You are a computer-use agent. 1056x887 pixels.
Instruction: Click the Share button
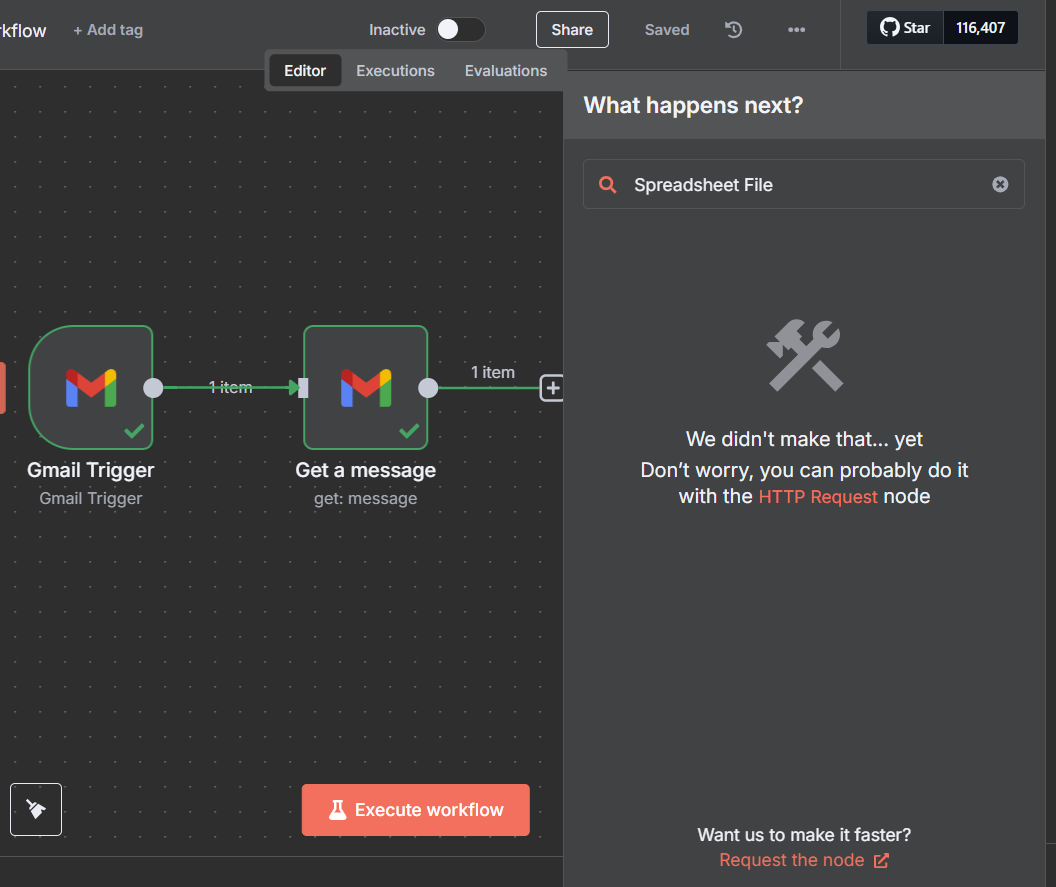coord(572,30)
